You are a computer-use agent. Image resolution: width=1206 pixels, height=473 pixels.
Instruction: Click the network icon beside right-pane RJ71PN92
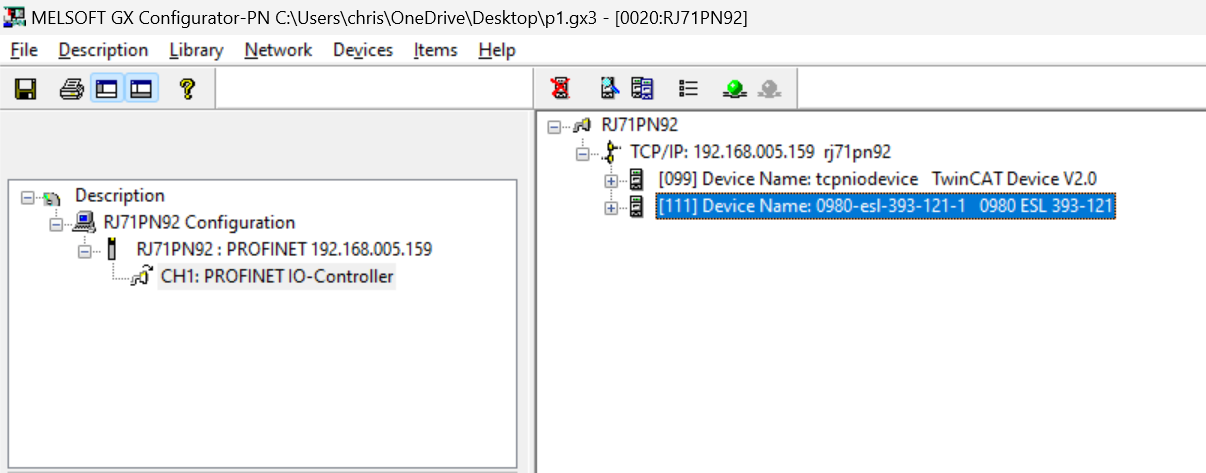[582, 126]
